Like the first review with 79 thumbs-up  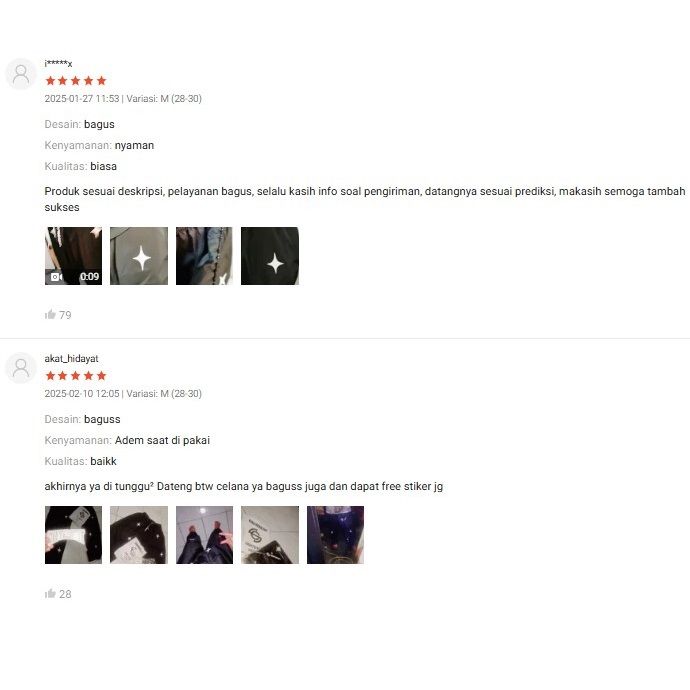click(58, 315)
